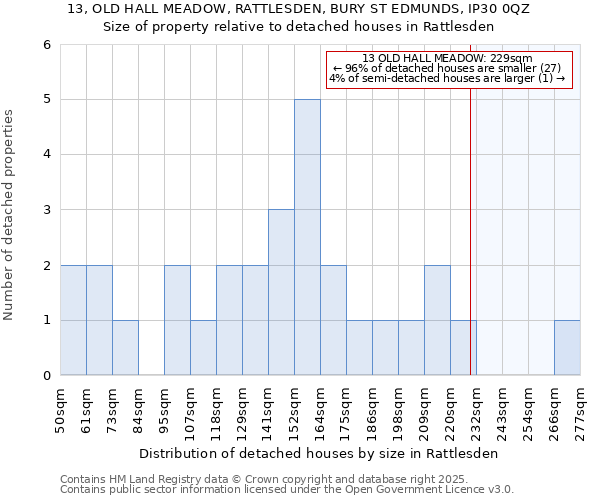Screen dimensions: 600x500
Task: Select the 277sqm x-axis tick label
Action: coord(580,411)
